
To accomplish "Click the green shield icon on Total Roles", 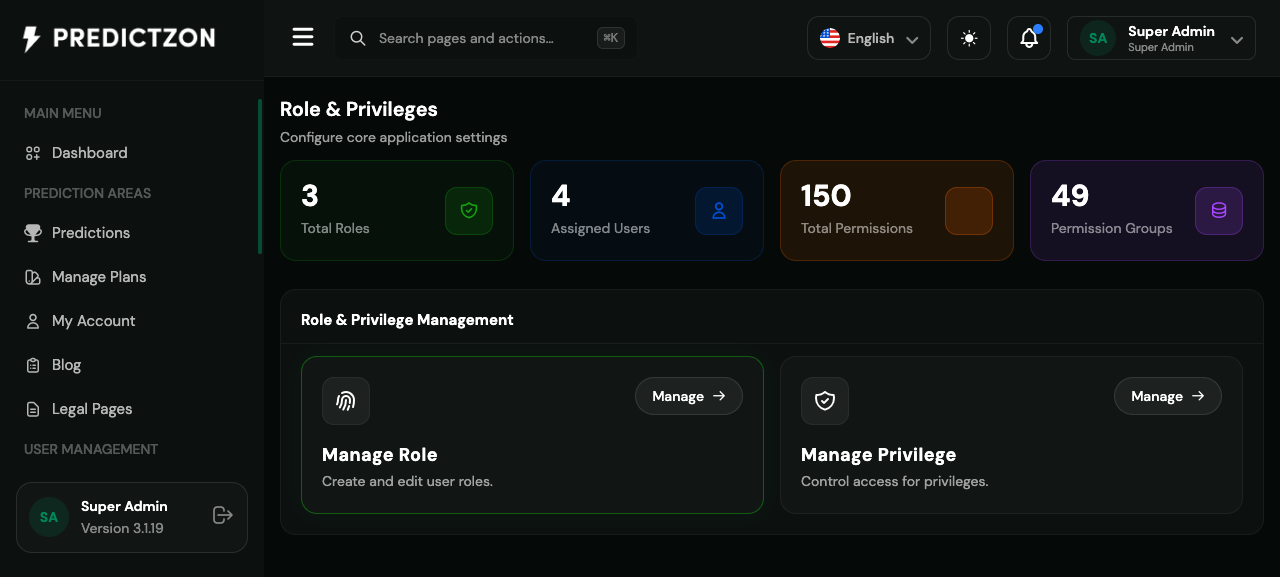I will [469, 211].
